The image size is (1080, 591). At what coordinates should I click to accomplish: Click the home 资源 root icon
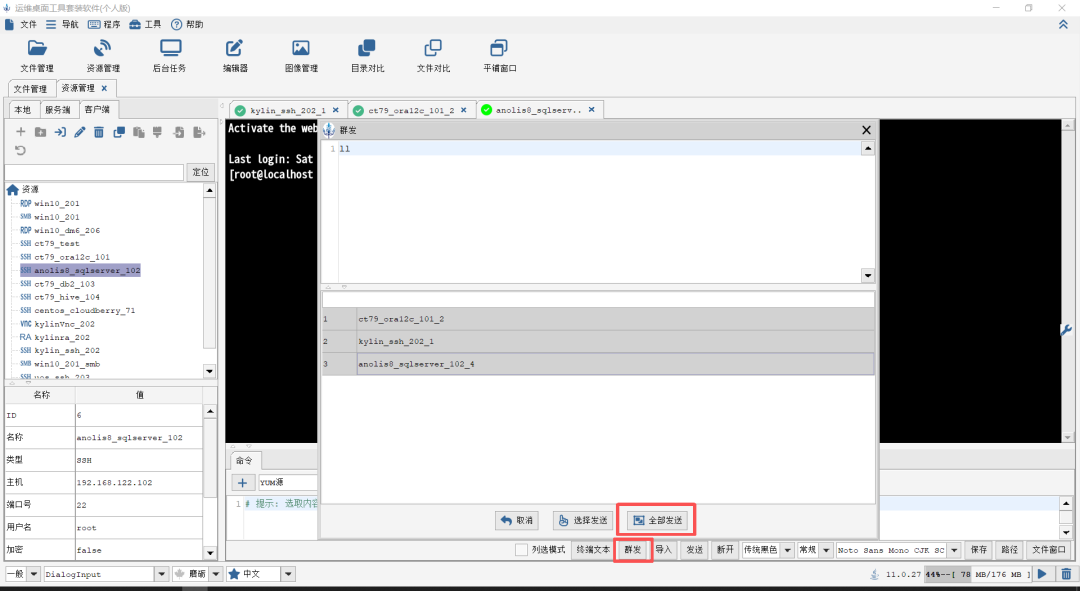point(12,189)
